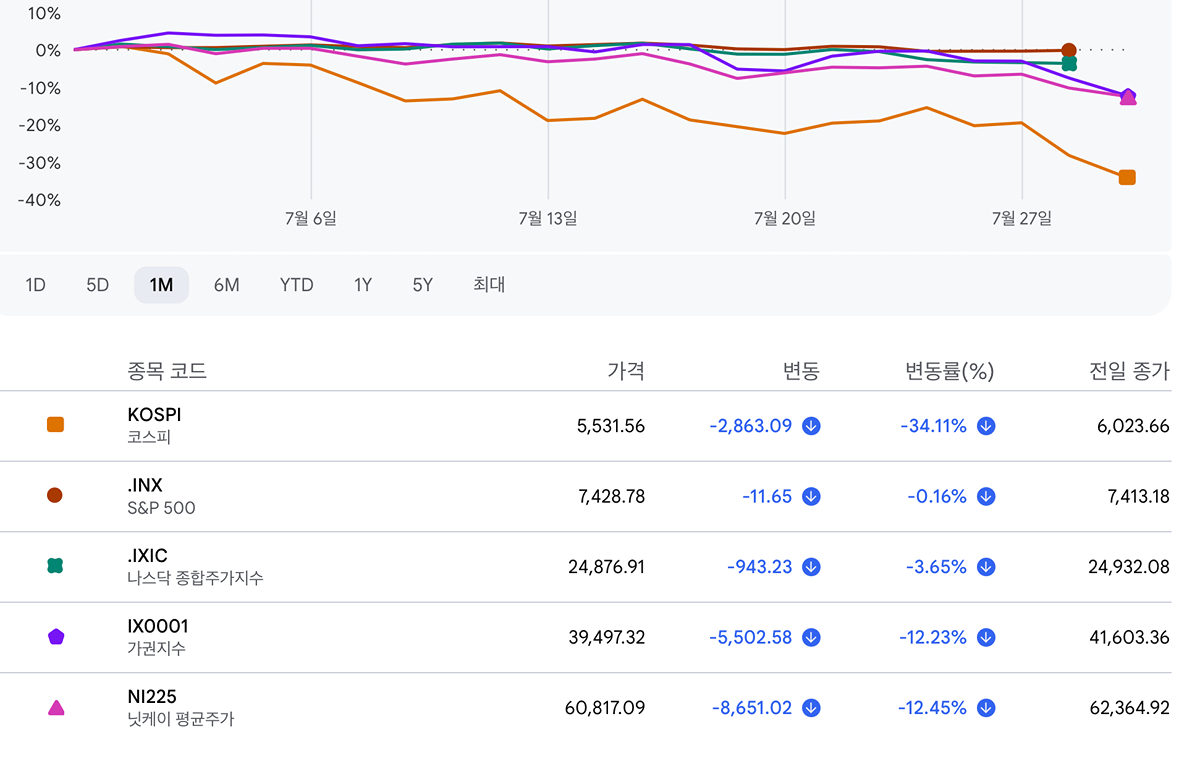Click the S&P 500 endpoint circle on chart
This screenshot has height=758, width=1200.
(1069, 50)
